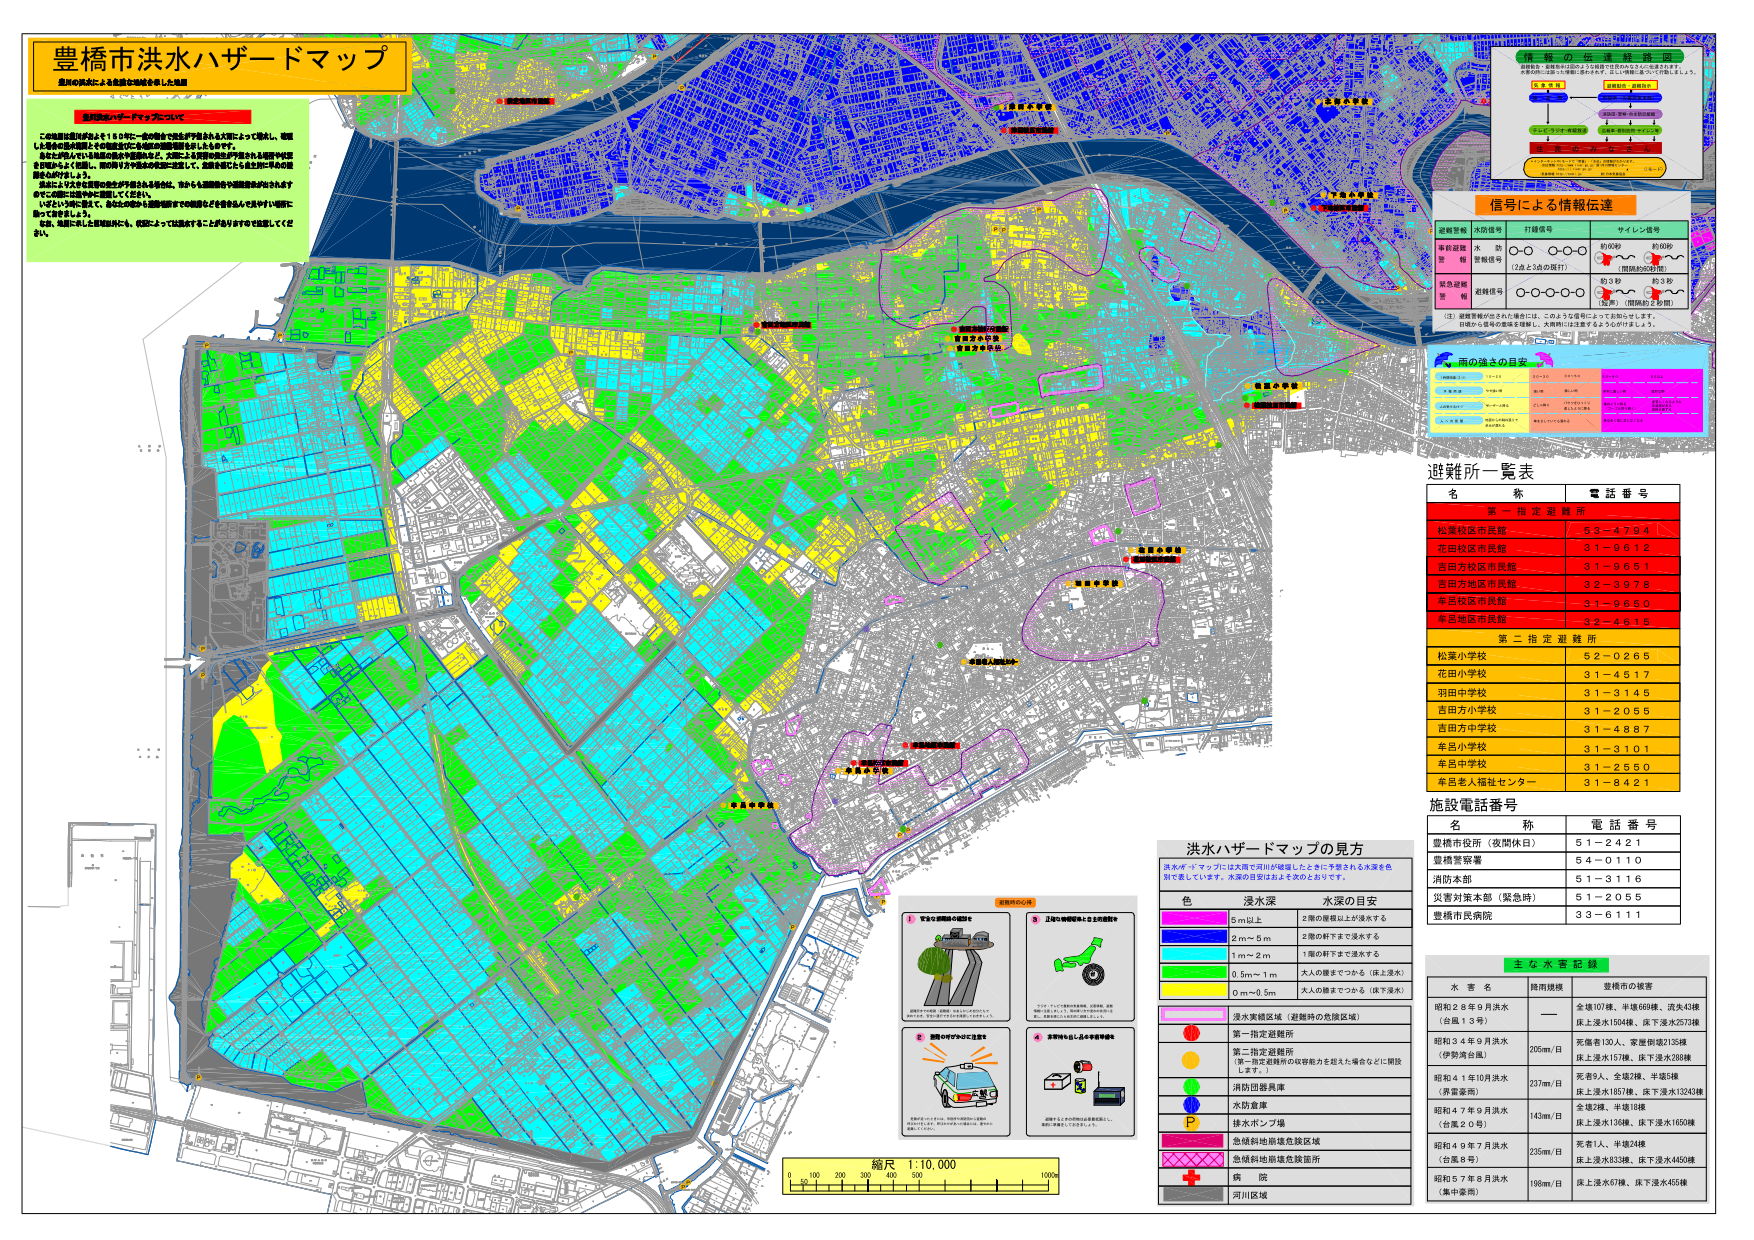1754x1240 pixels.
Task: Click the 避難勧告・避難指示 box in the flow diagram
Action: 1629,85
